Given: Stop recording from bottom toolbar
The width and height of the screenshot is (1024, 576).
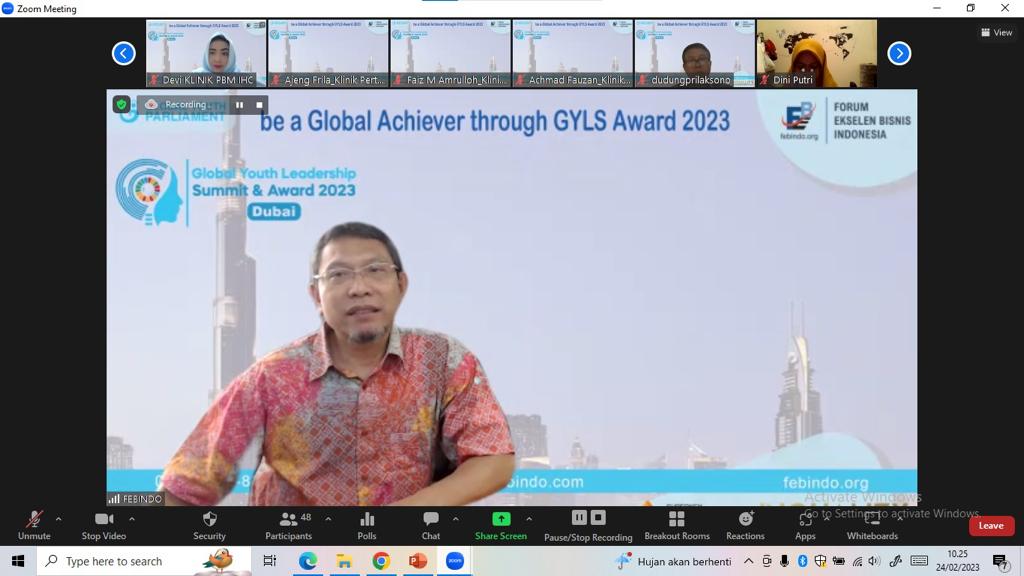Looking at the screenshot, I should (598, 518).
